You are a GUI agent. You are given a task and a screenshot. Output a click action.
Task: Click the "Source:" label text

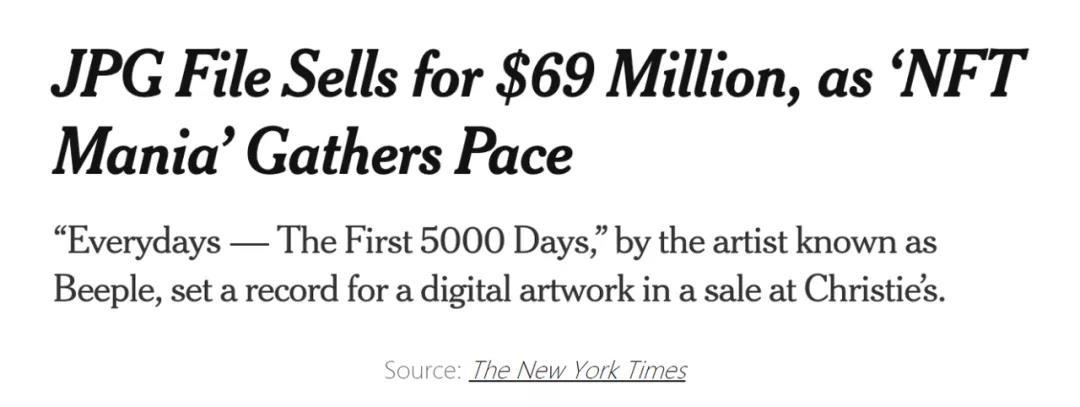point(423,370)
